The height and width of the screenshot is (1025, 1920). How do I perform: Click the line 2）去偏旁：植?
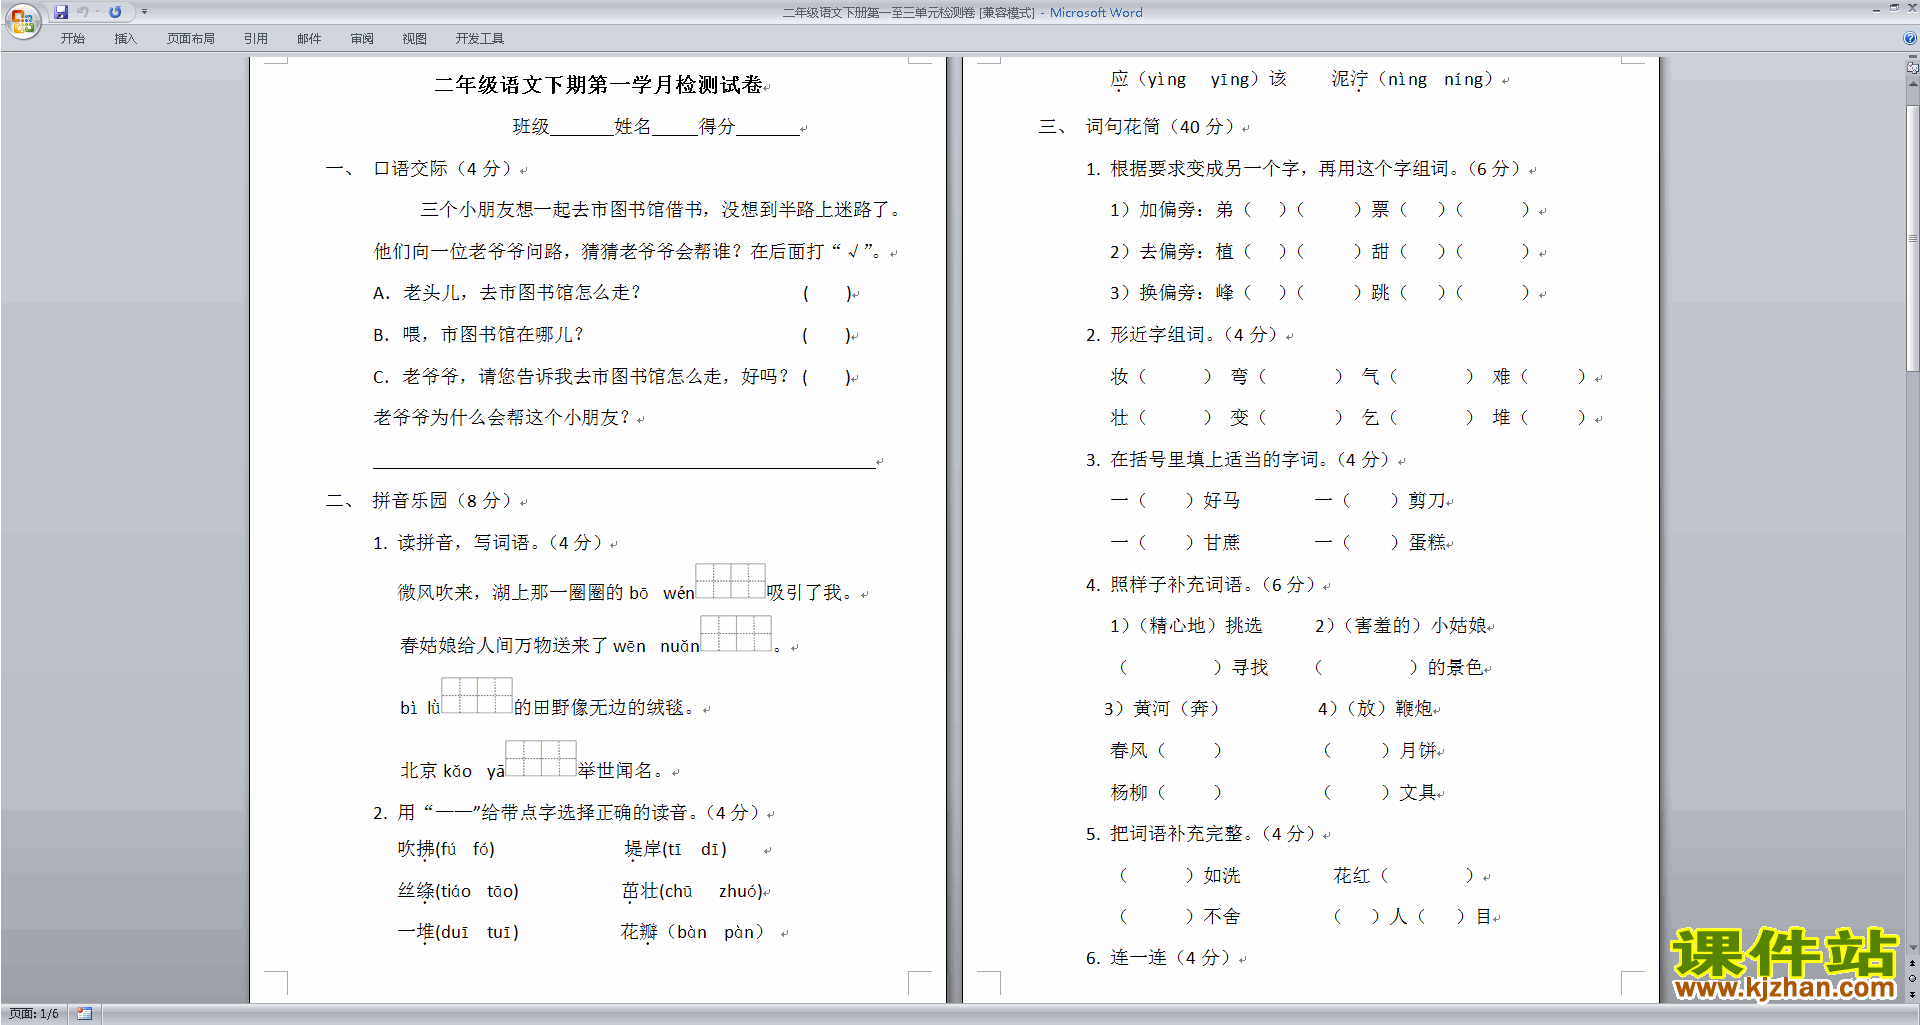click(1320, 252)
